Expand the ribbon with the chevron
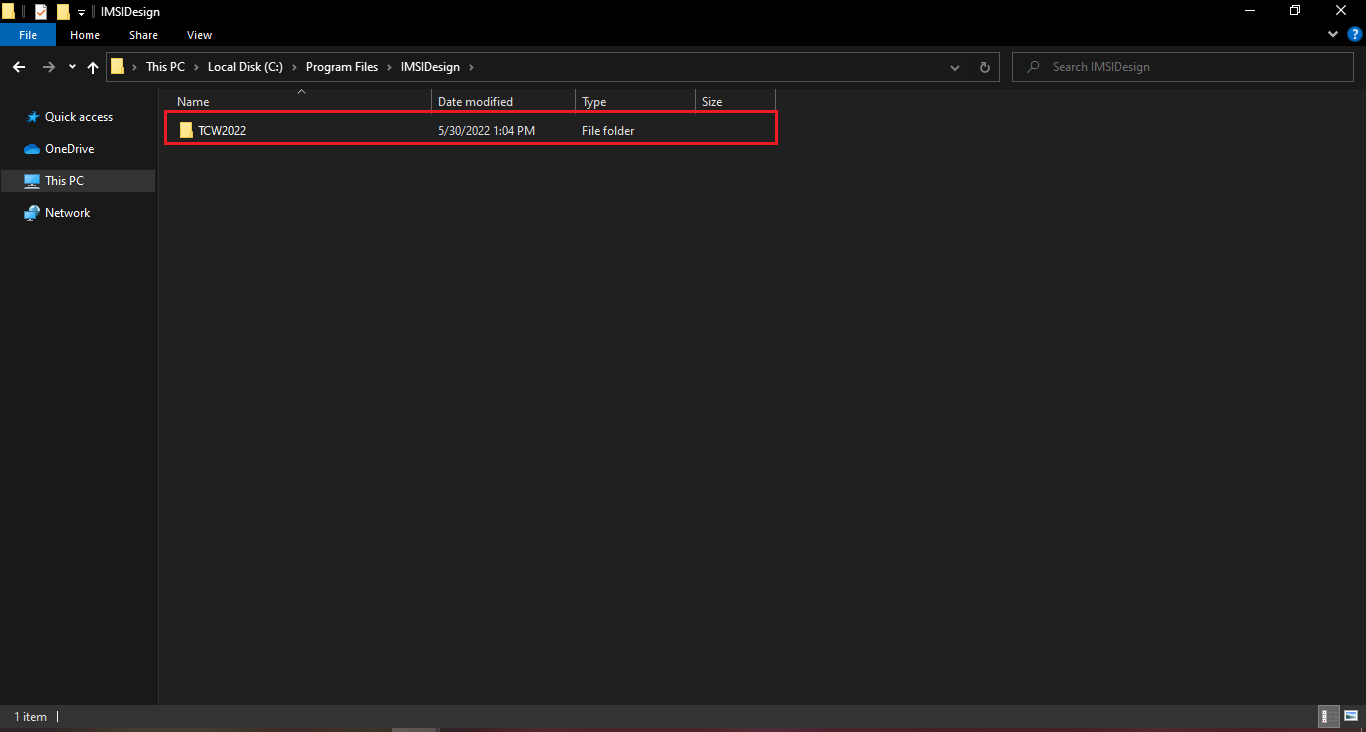Viewport: 1366px width, 732px height. 1332,34
